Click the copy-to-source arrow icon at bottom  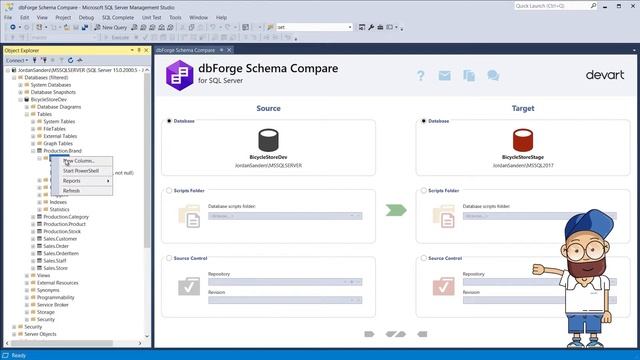pos(422,334)
